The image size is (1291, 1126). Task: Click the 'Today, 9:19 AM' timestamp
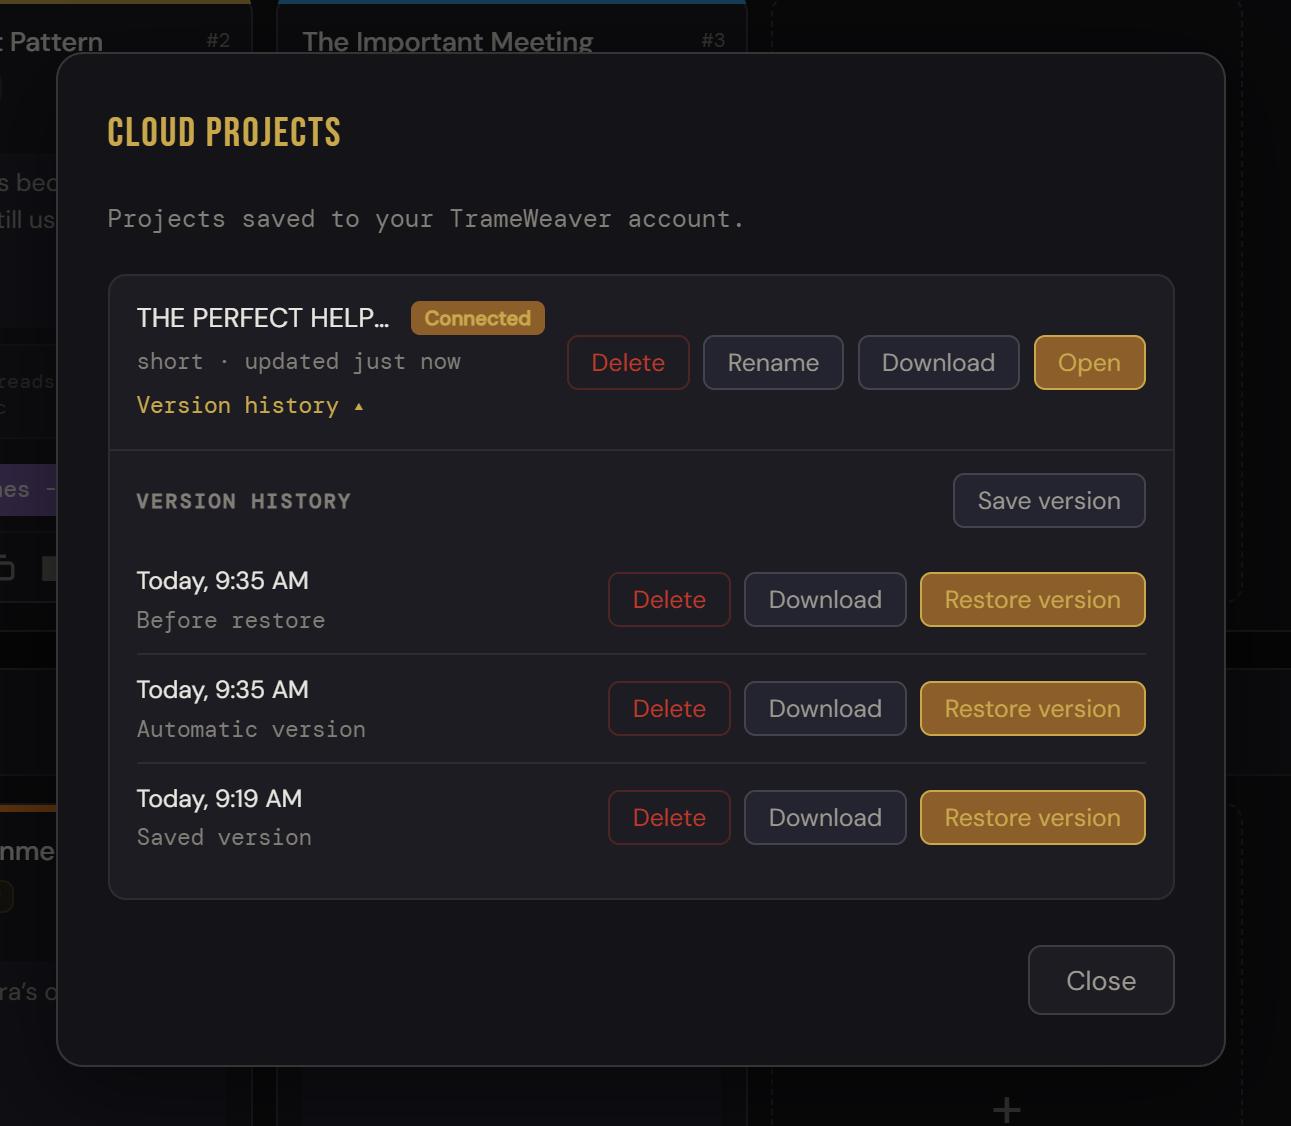click(219, 798)
